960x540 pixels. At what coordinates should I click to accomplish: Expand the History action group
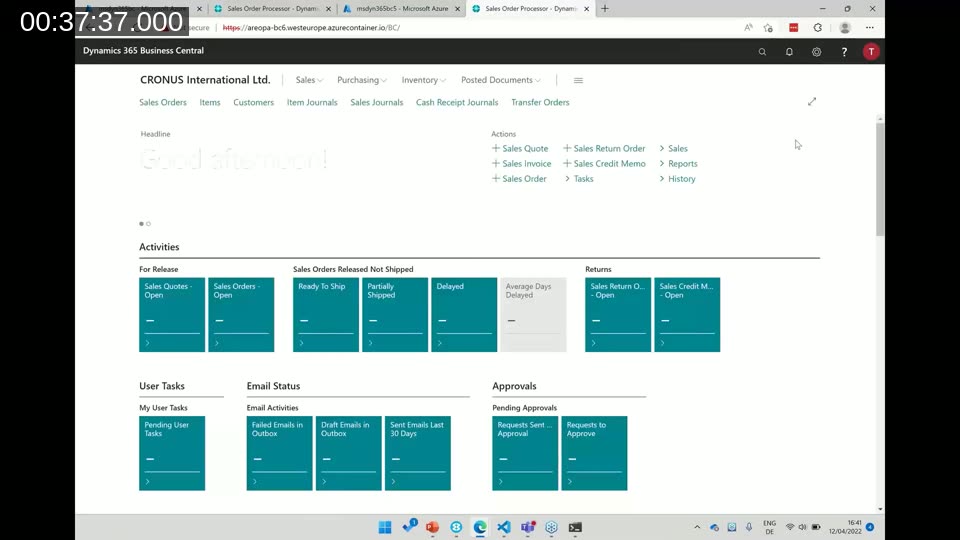click(677, 179)
